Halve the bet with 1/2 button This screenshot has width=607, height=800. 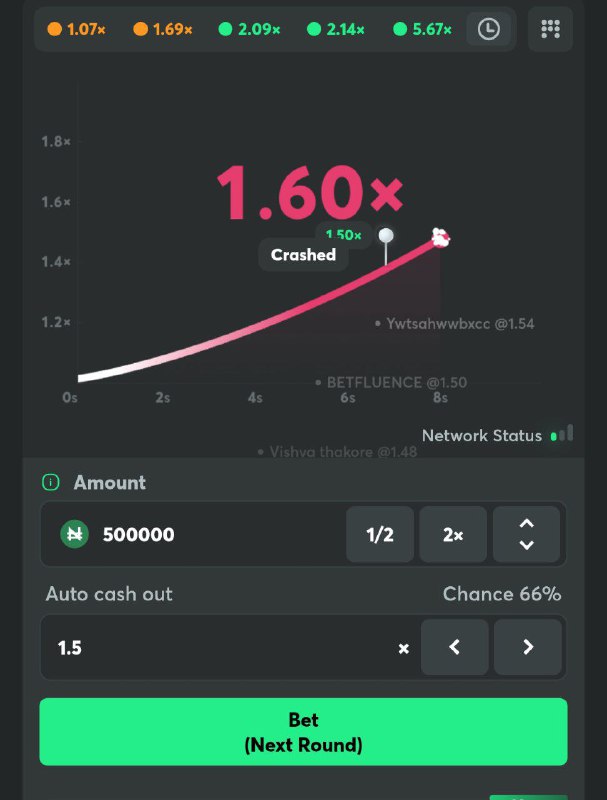[x=380, y=534]
